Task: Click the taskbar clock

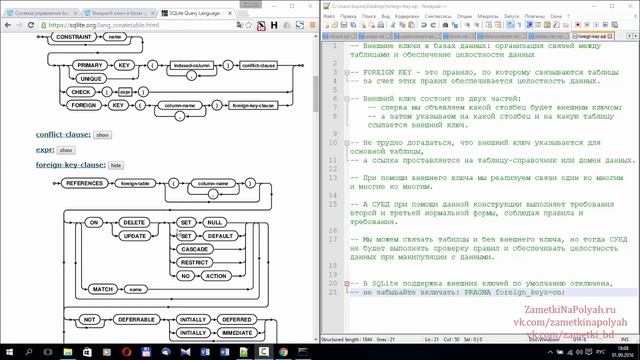Action: click(623, 352)
